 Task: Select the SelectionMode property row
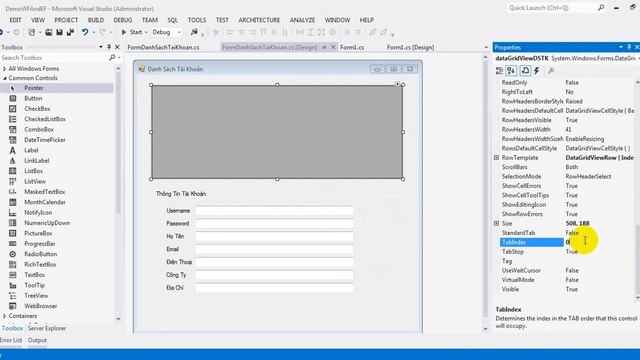(567, 176)
